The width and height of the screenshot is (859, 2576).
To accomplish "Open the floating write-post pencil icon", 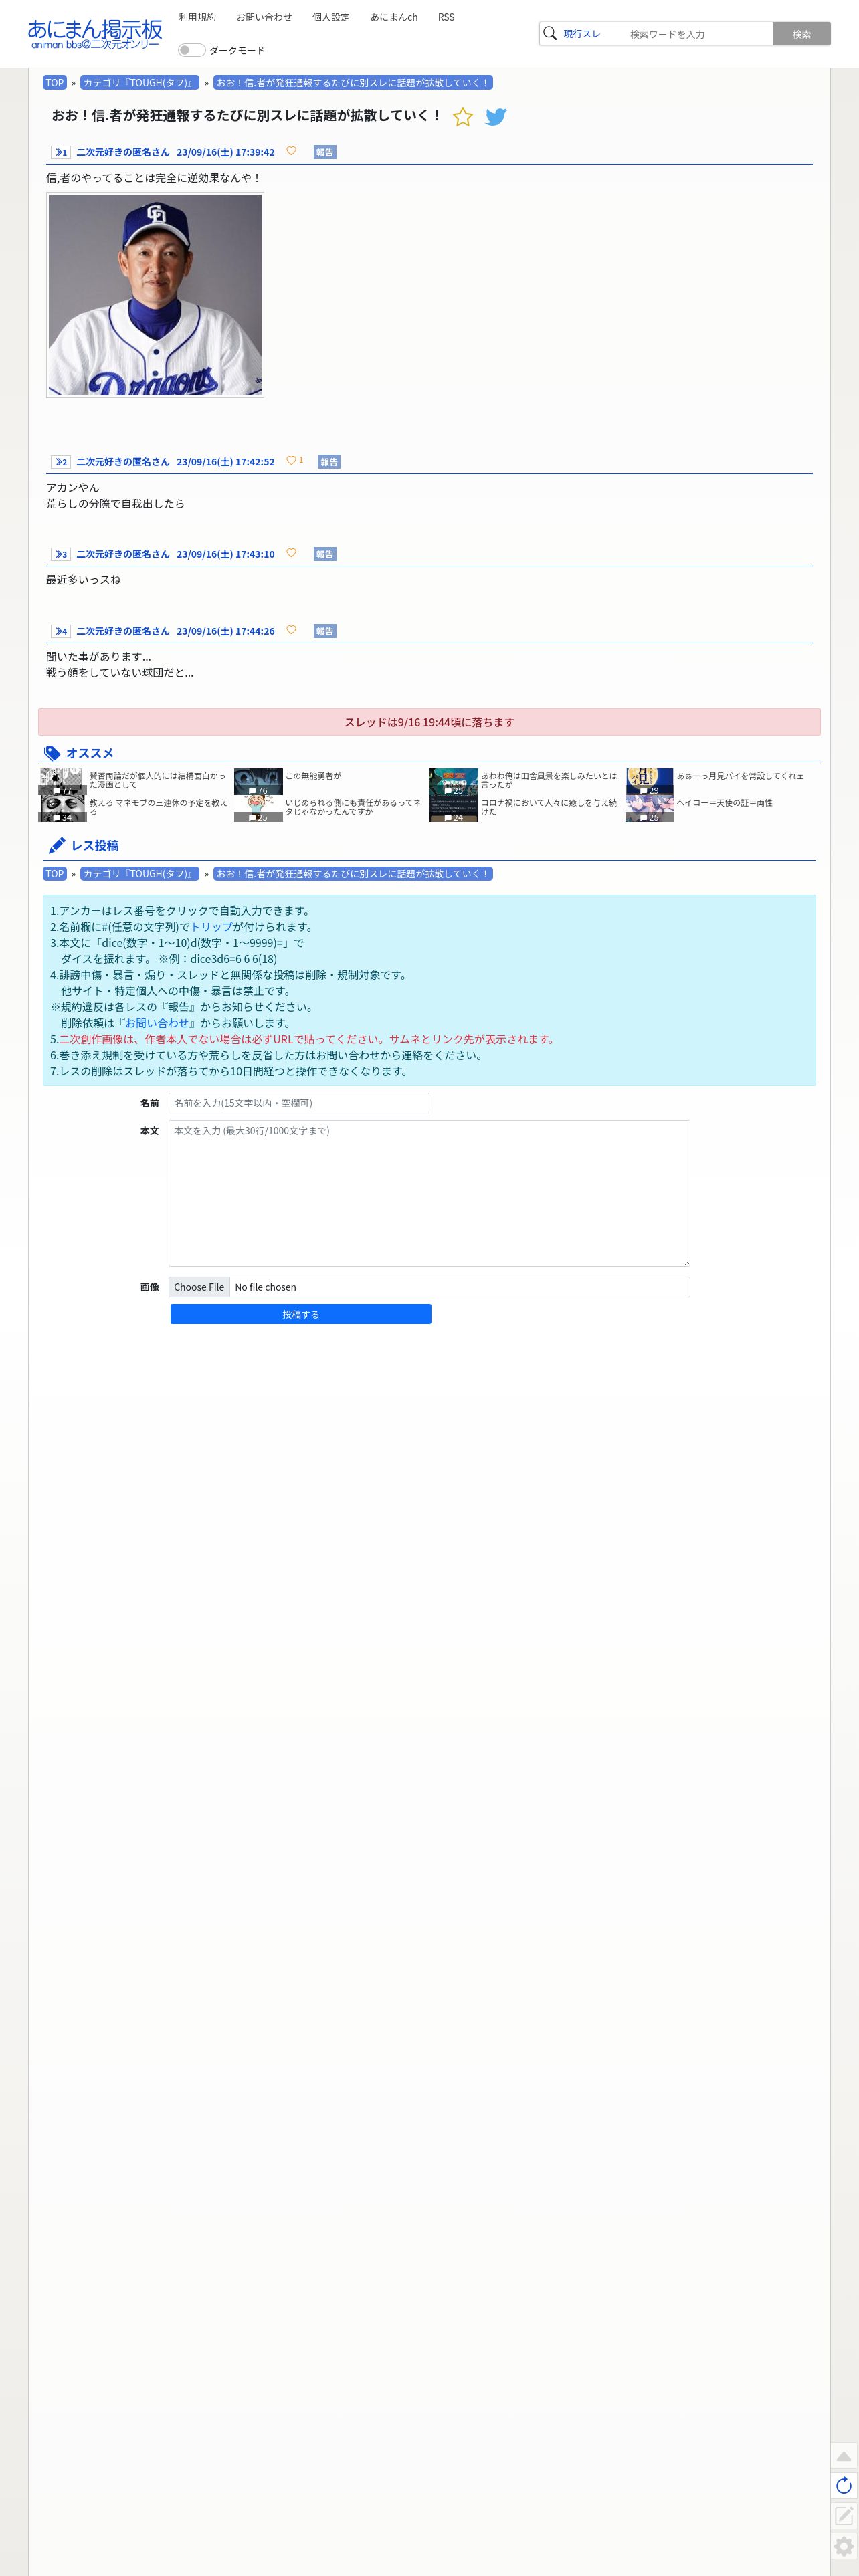I will click(844, 2515).
